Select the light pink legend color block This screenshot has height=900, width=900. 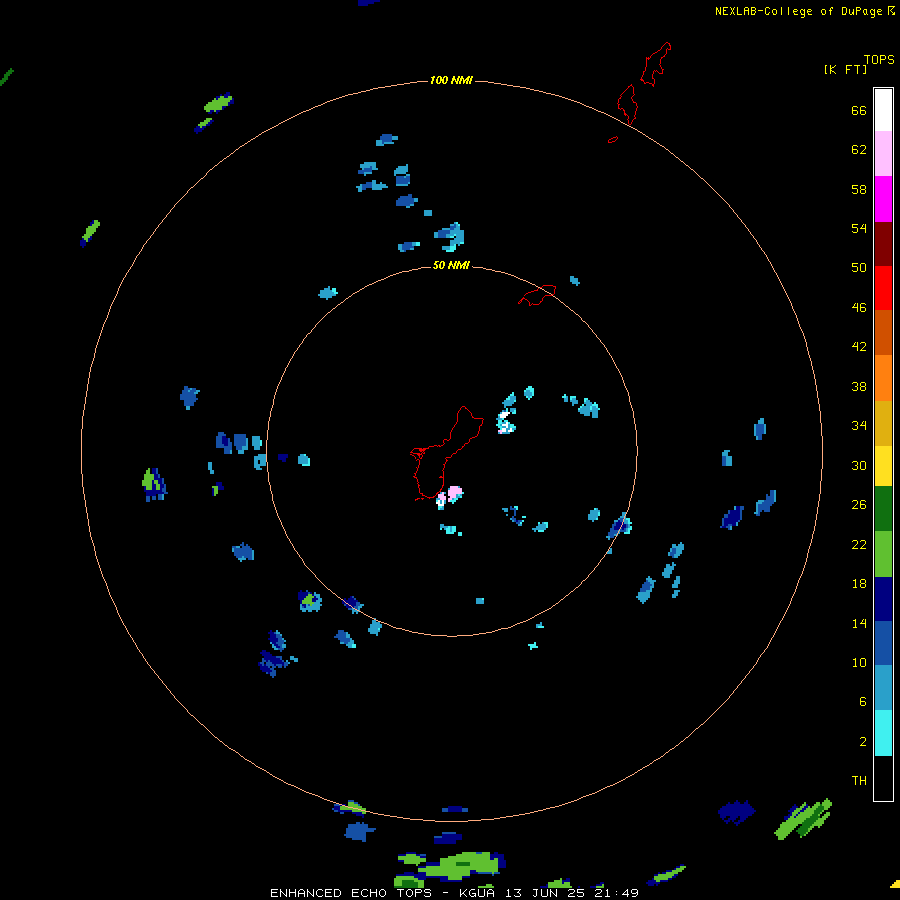[883, 154]
